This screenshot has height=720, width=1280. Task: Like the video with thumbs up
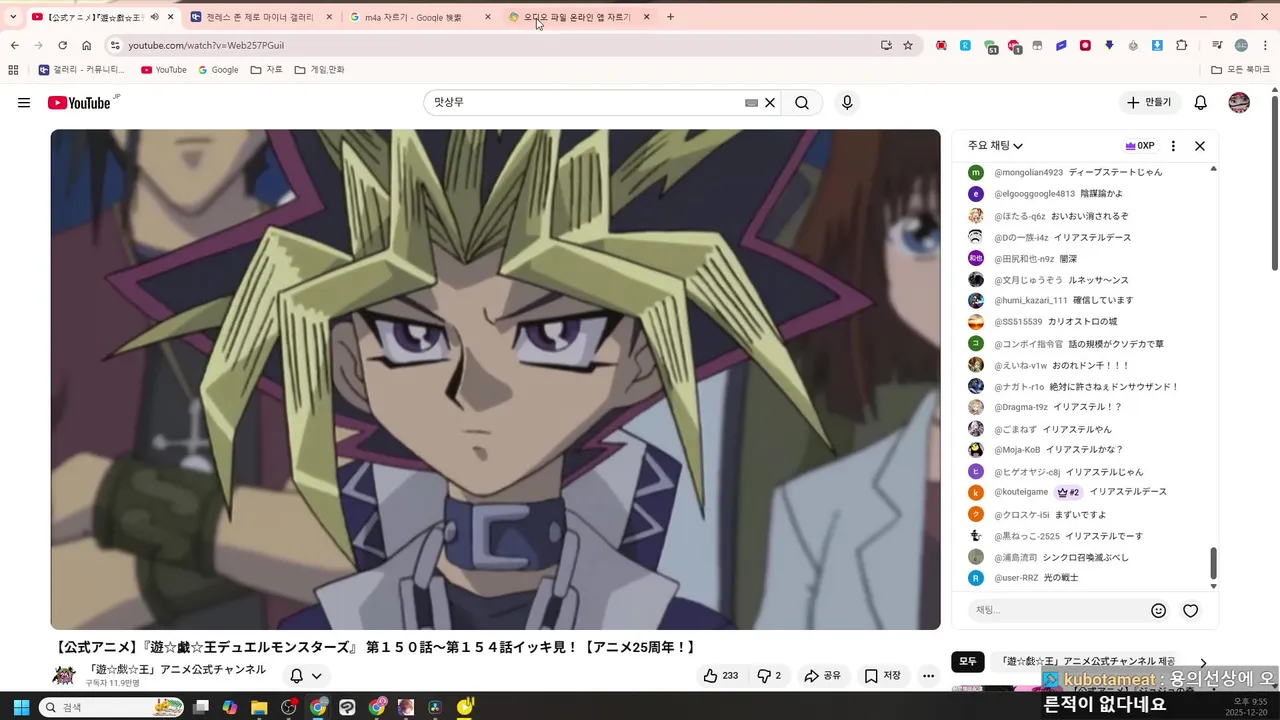(x=720, y=676)
